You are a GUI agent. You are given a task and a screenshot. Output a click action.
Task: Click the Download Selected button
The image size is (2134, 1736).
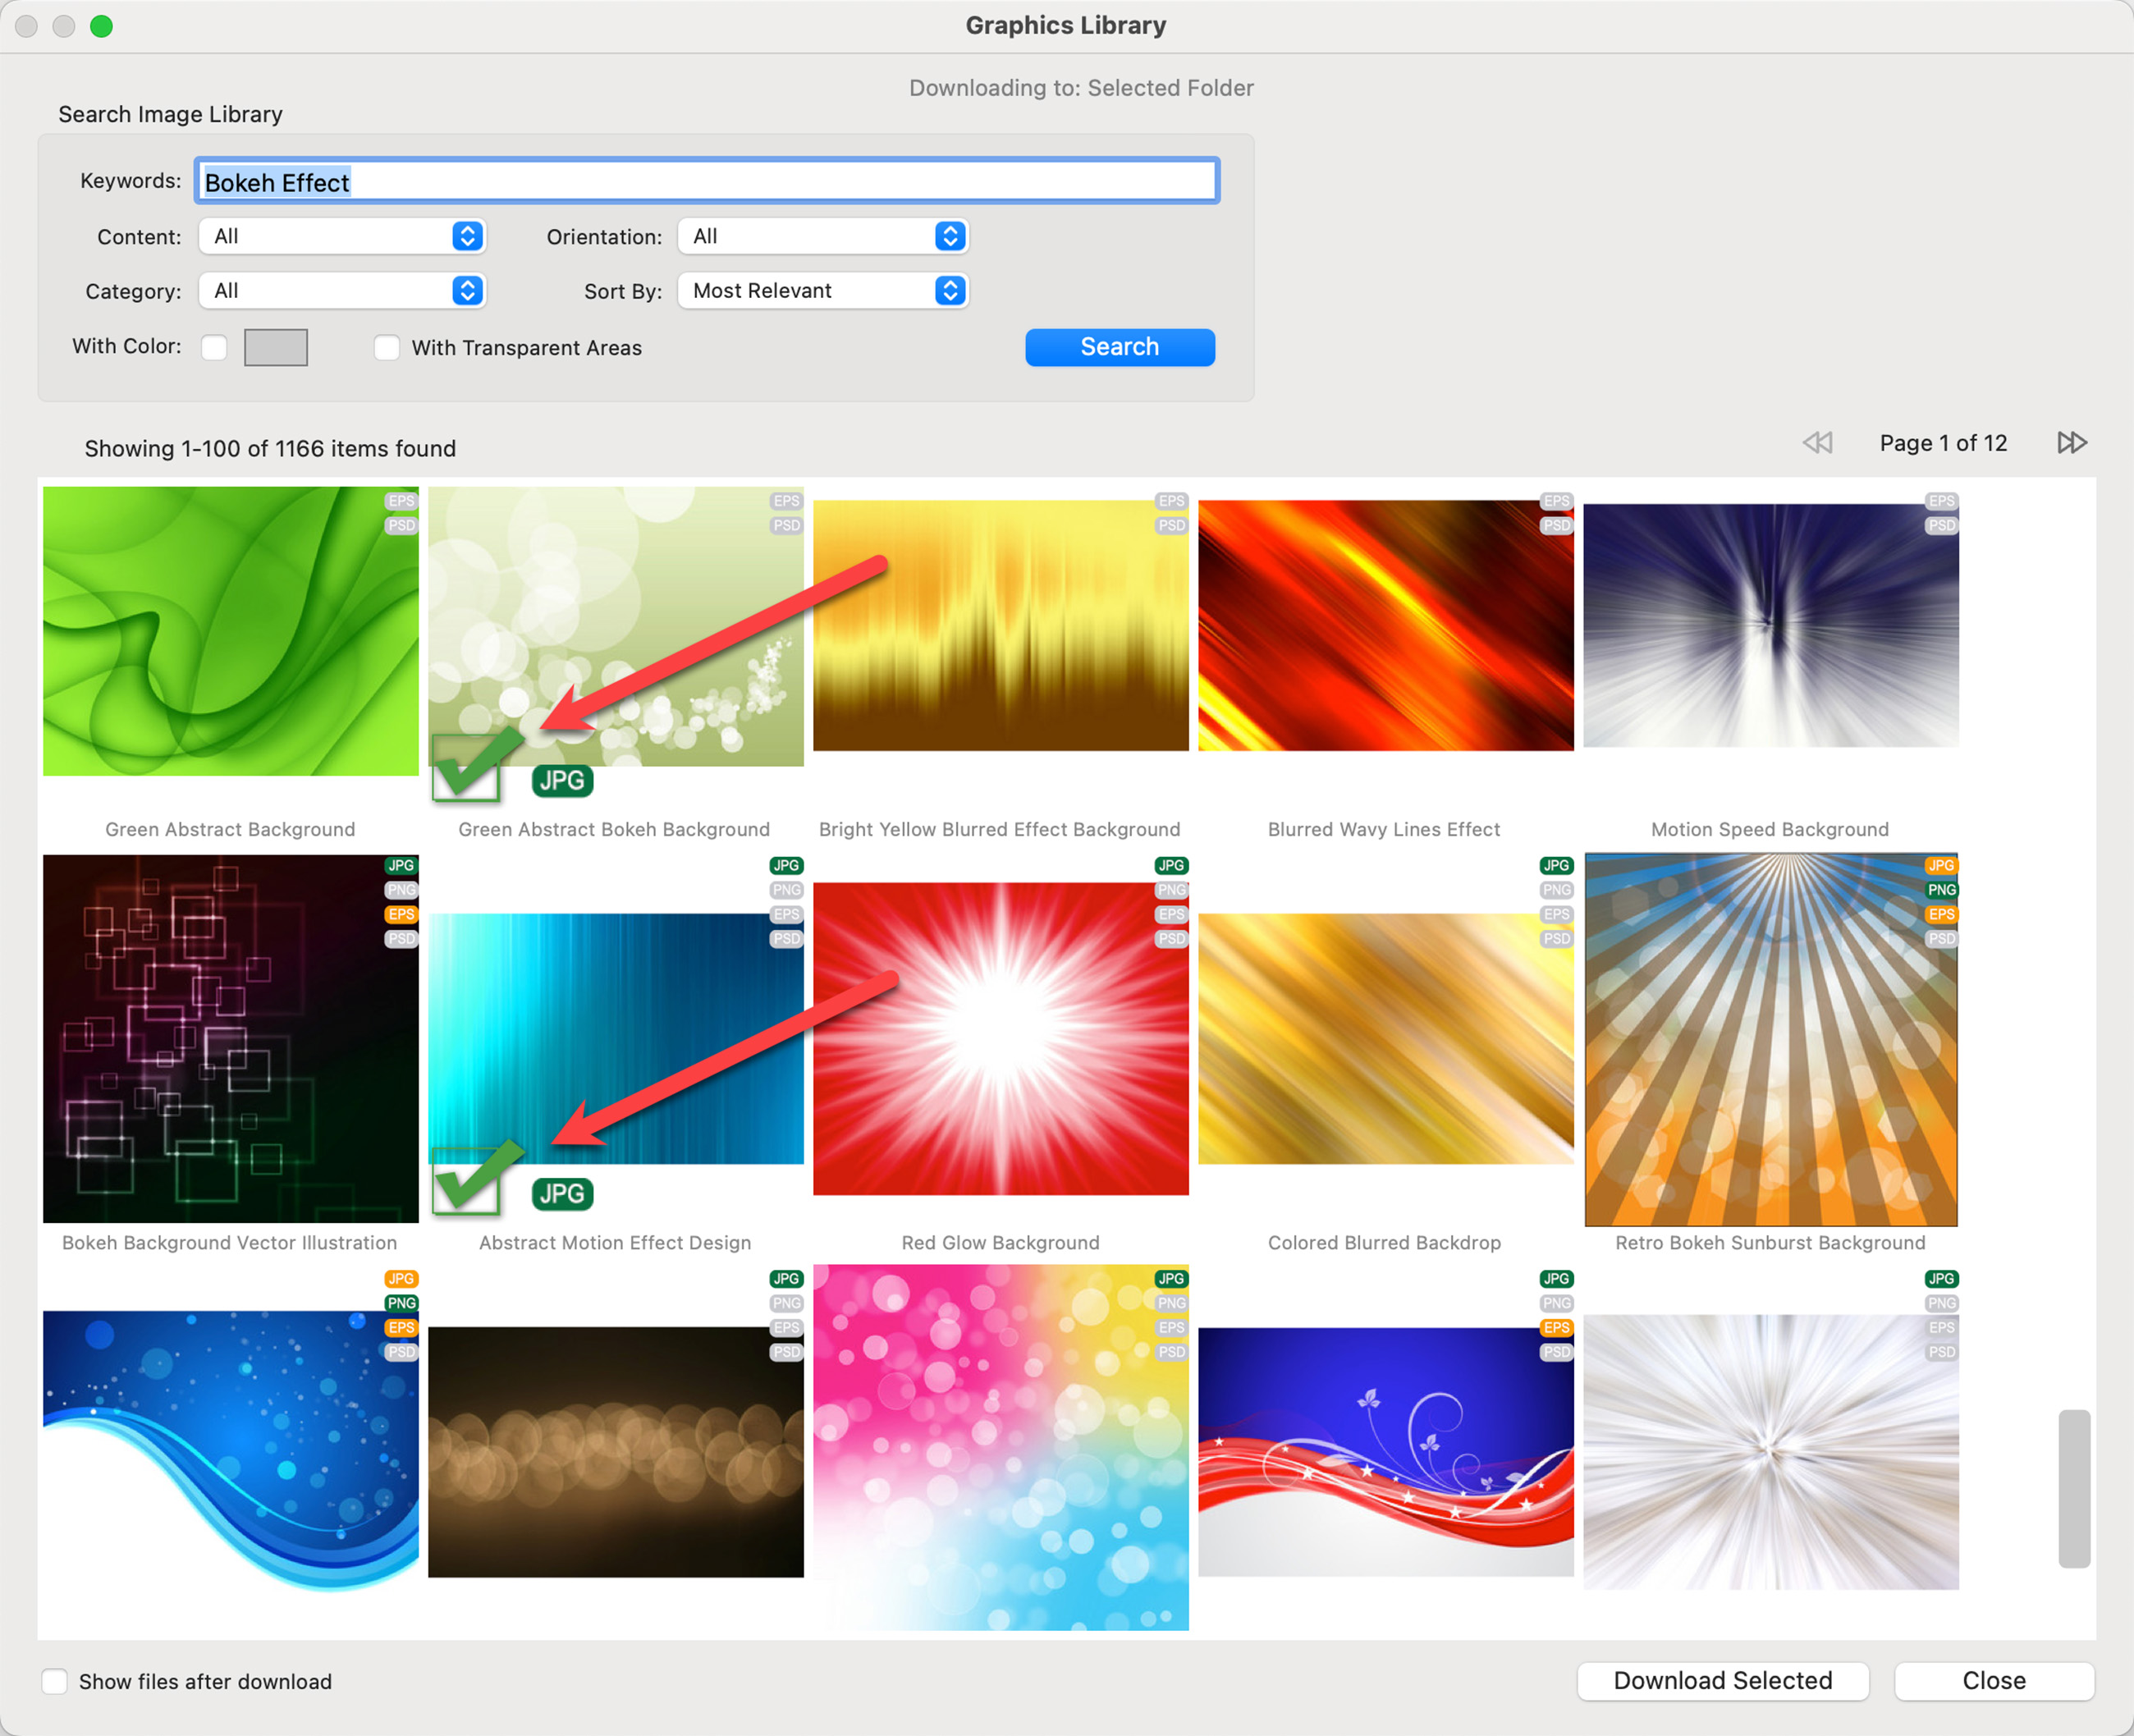coord(1722,1681)
